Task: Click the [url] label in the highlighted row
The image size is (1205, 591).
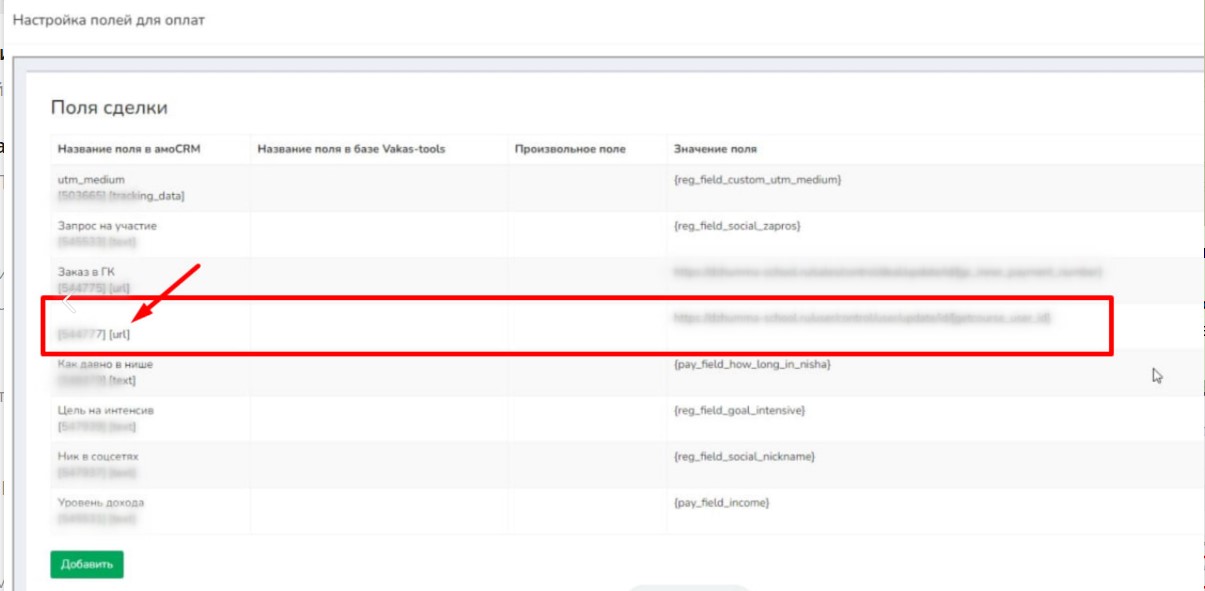Action: (120, 334)
